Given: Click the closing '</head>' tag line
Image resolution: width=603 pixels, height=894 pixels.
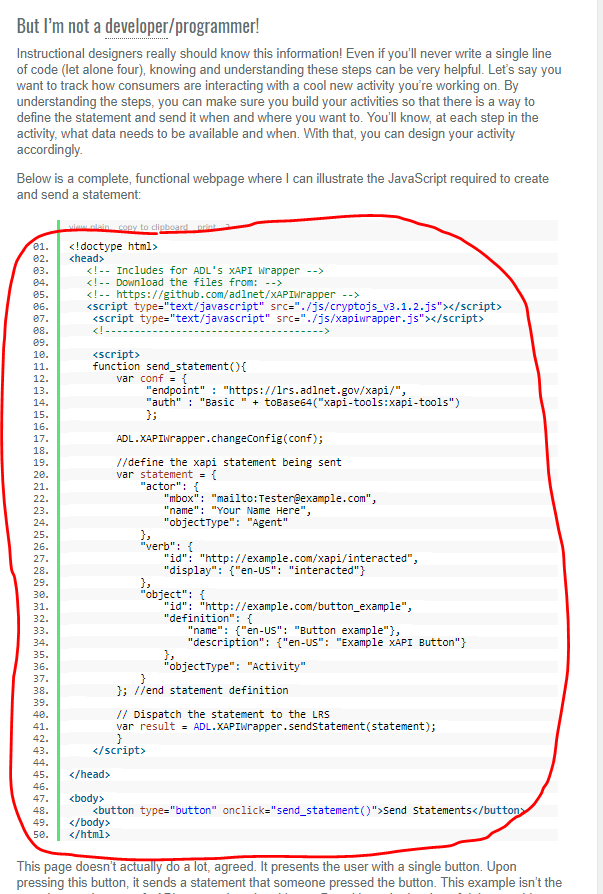Looking at the screenshot, I should 89,773.
